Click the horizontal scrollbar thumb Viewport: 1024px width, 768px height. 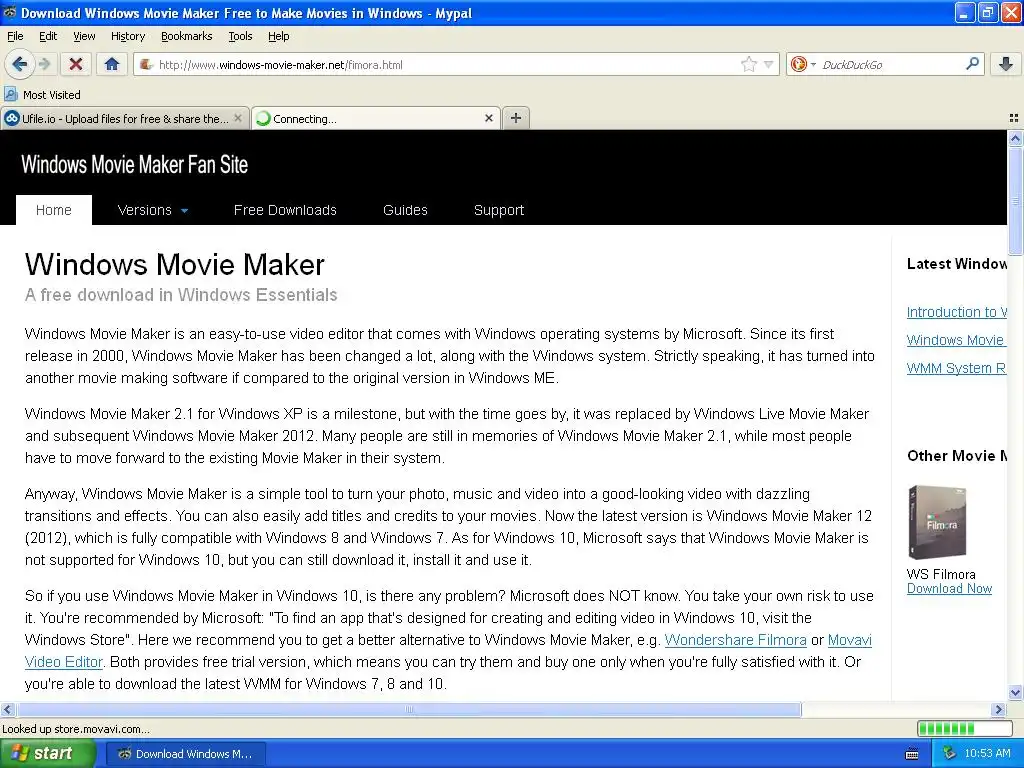[x=409, y=709]
